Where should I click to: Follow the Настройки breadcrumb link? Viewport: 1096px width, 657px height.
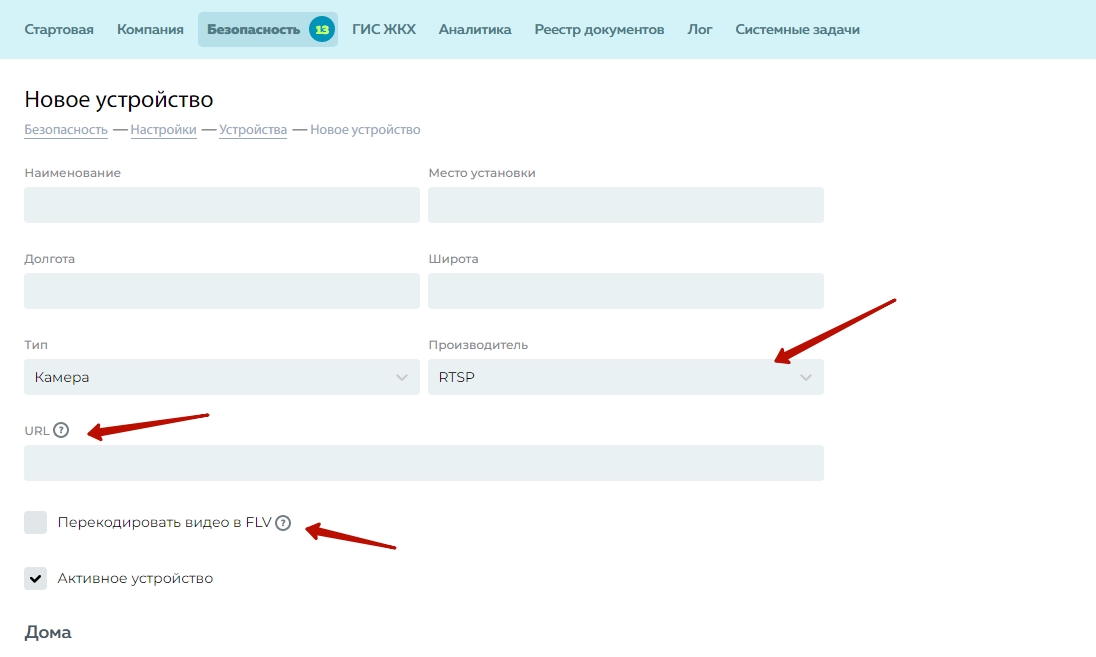pos(163,130)
